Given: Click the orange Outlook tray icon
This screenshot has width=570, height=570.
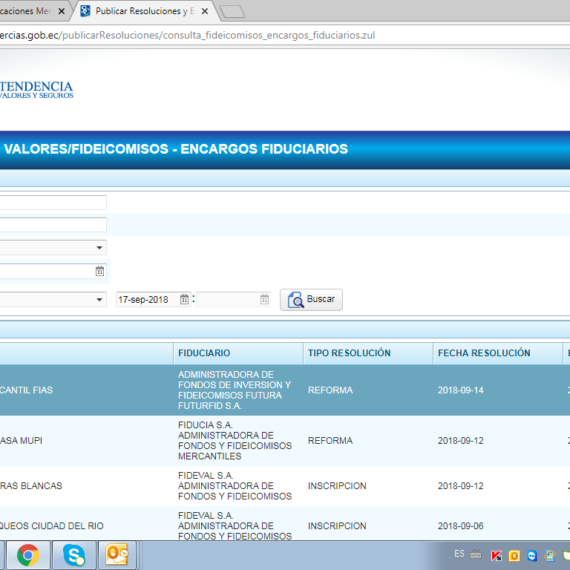Looking at the screenshot, I should tap(514, 556).
